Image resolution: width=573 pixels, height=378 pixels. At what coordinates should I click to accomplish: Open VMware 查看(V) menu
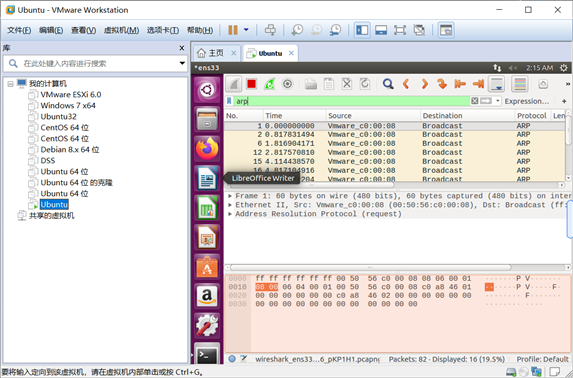(83, 30)
